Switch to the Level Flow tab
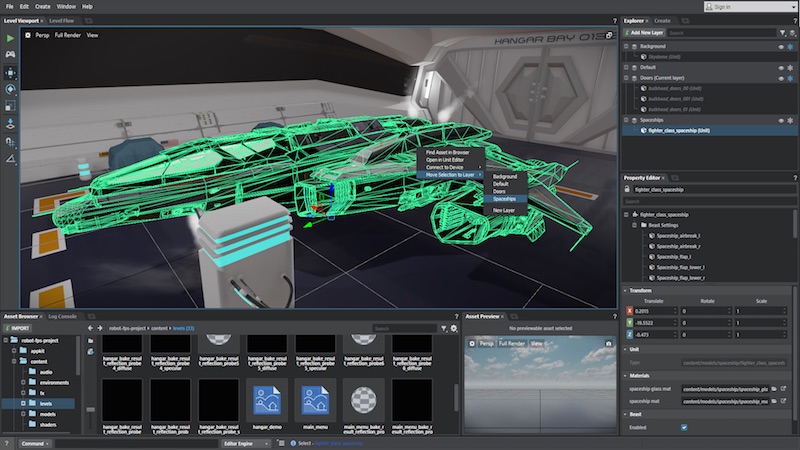Image resolution: width=800 pixels, height=450 pixels. pos(62,21)
